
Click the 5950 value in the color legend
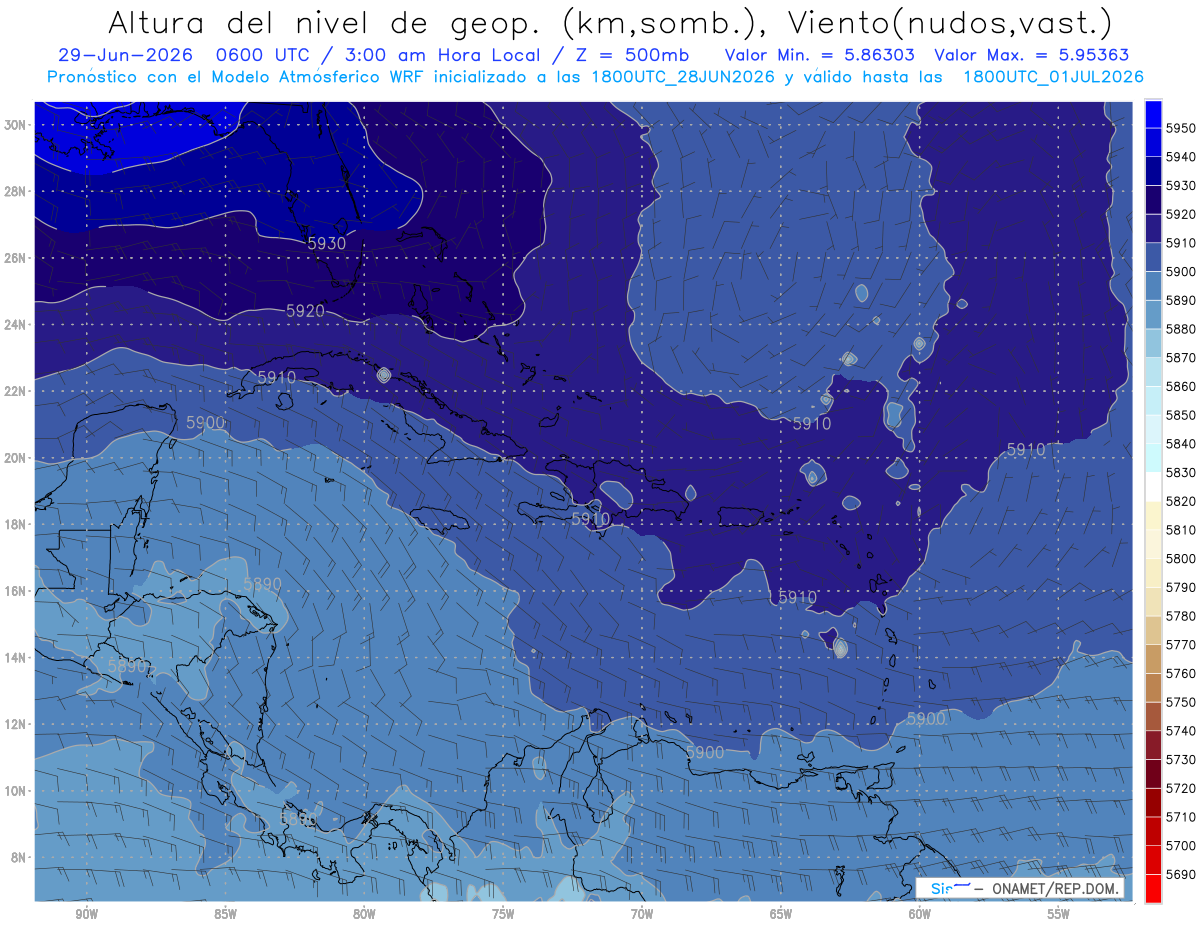coord(1182,128)
